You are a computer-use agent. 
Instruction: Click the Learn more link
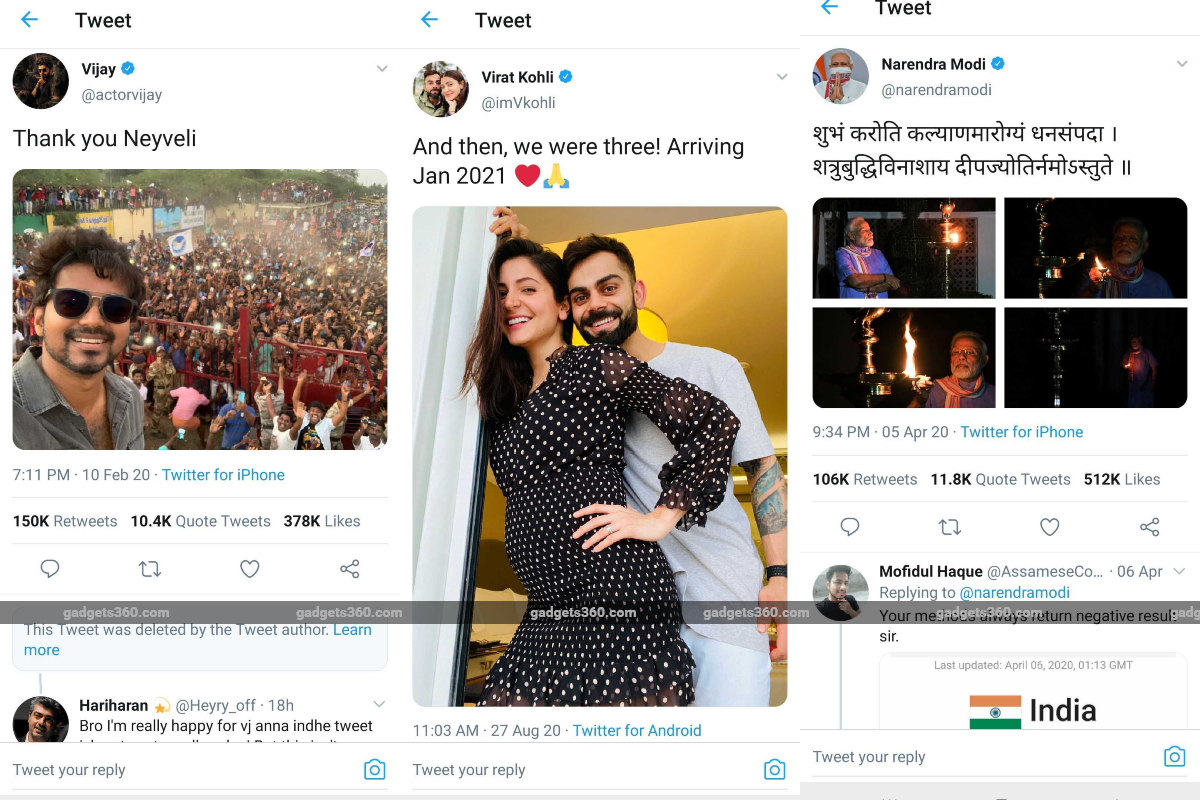(351, 629)
